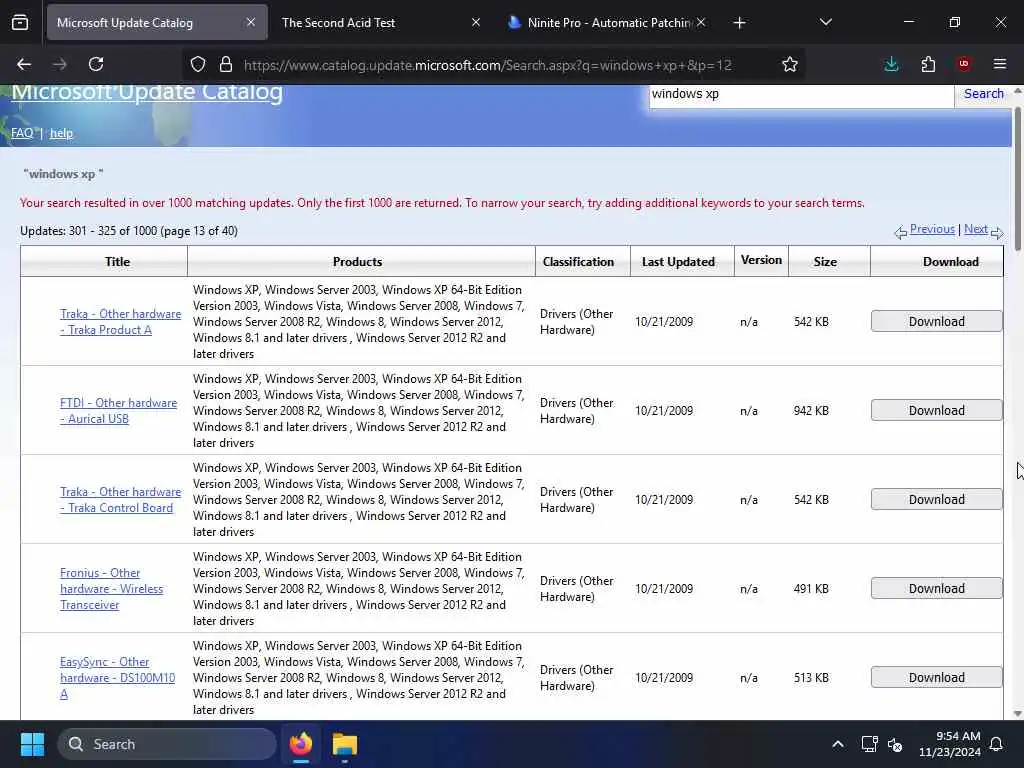
Task: Open the Traka Control Board update link
Action: point(121,500)
